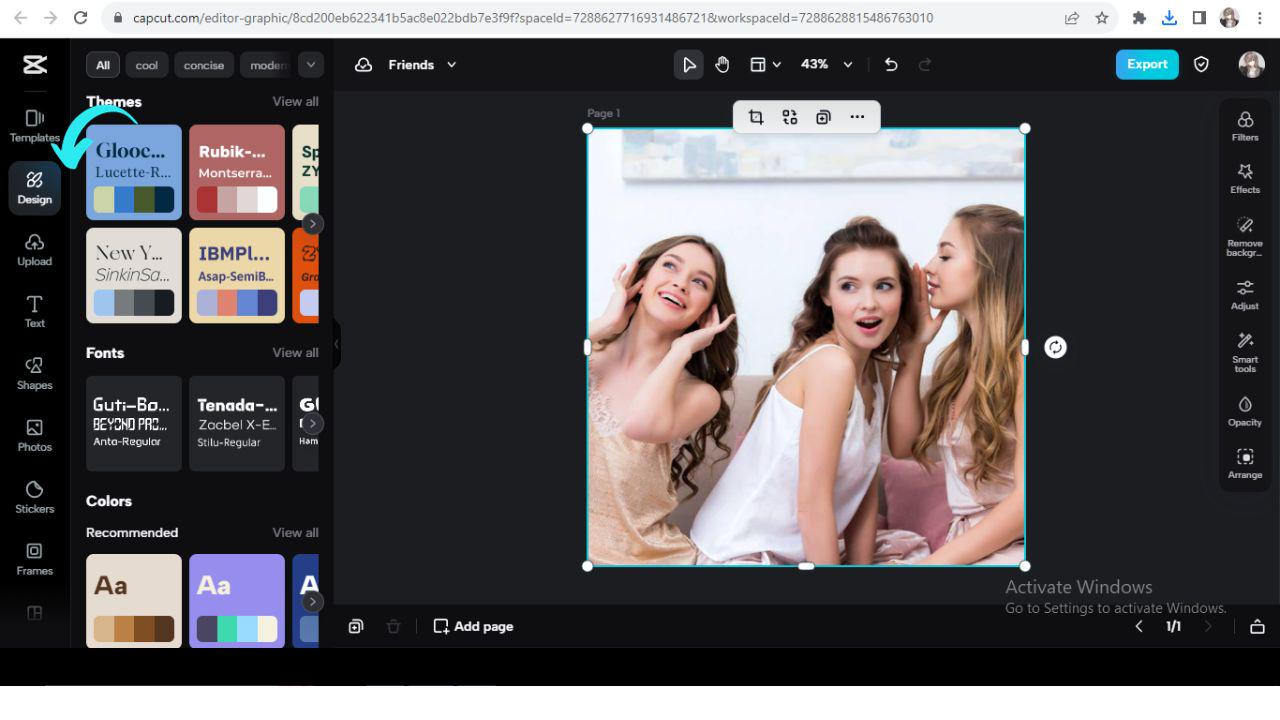View all recommended Fonts
1280x720 pixels.
click(x=295, y=352)
